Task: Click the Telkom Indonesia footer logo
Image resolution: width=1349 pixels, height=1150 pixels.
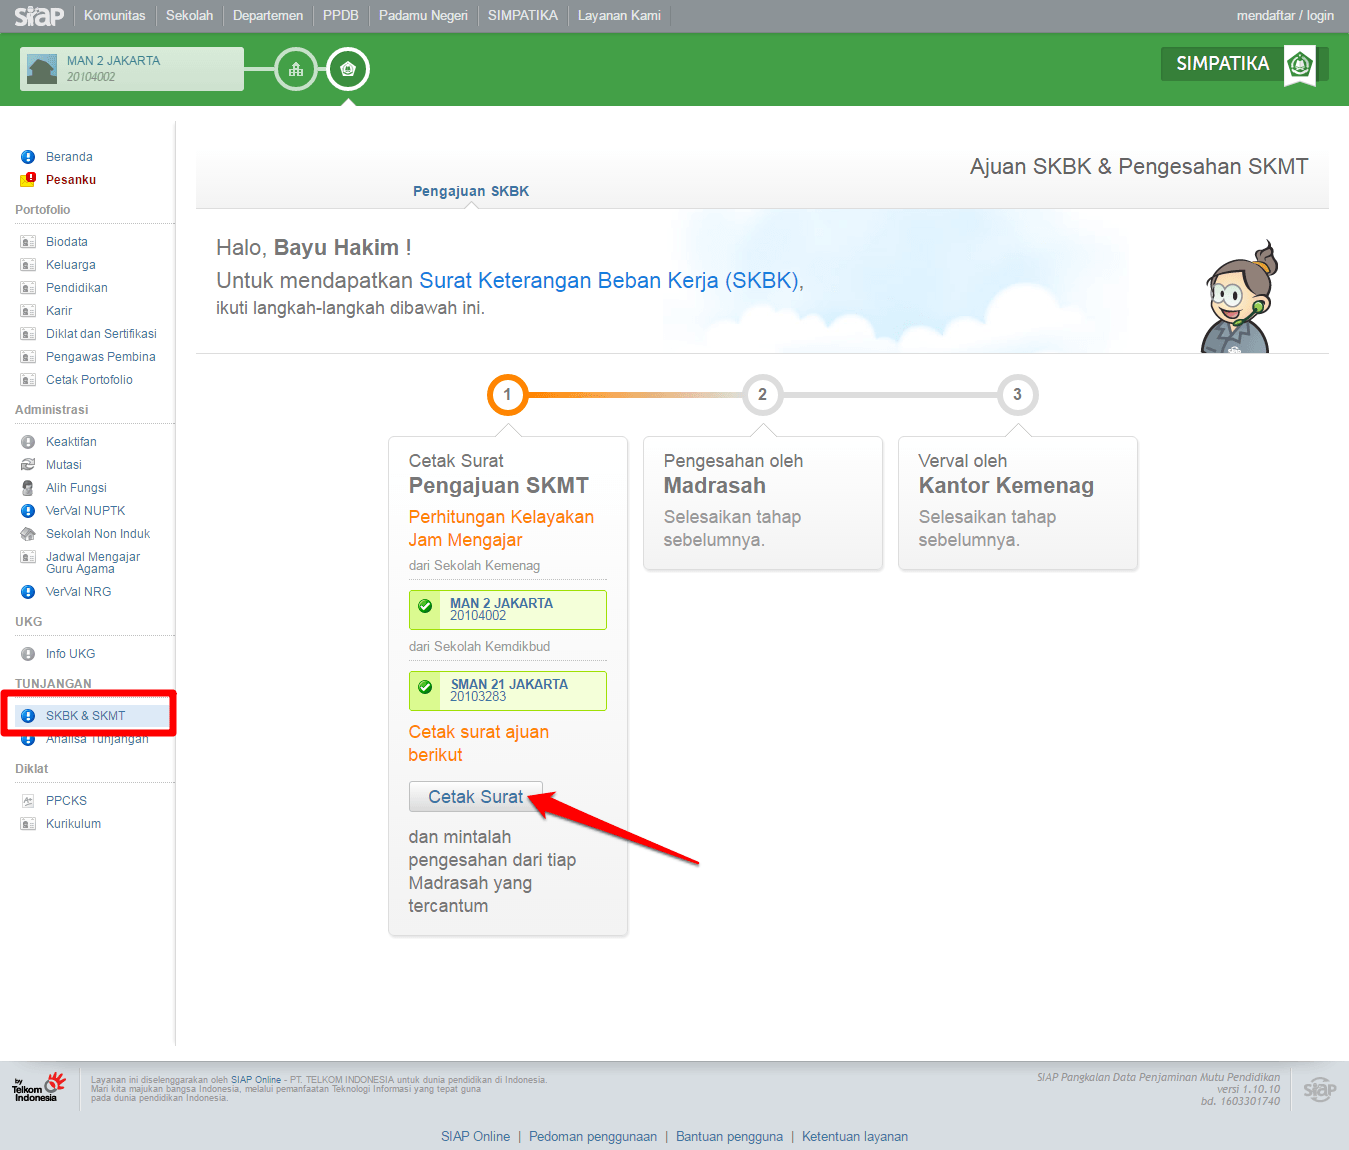Action: [38, 1088]
